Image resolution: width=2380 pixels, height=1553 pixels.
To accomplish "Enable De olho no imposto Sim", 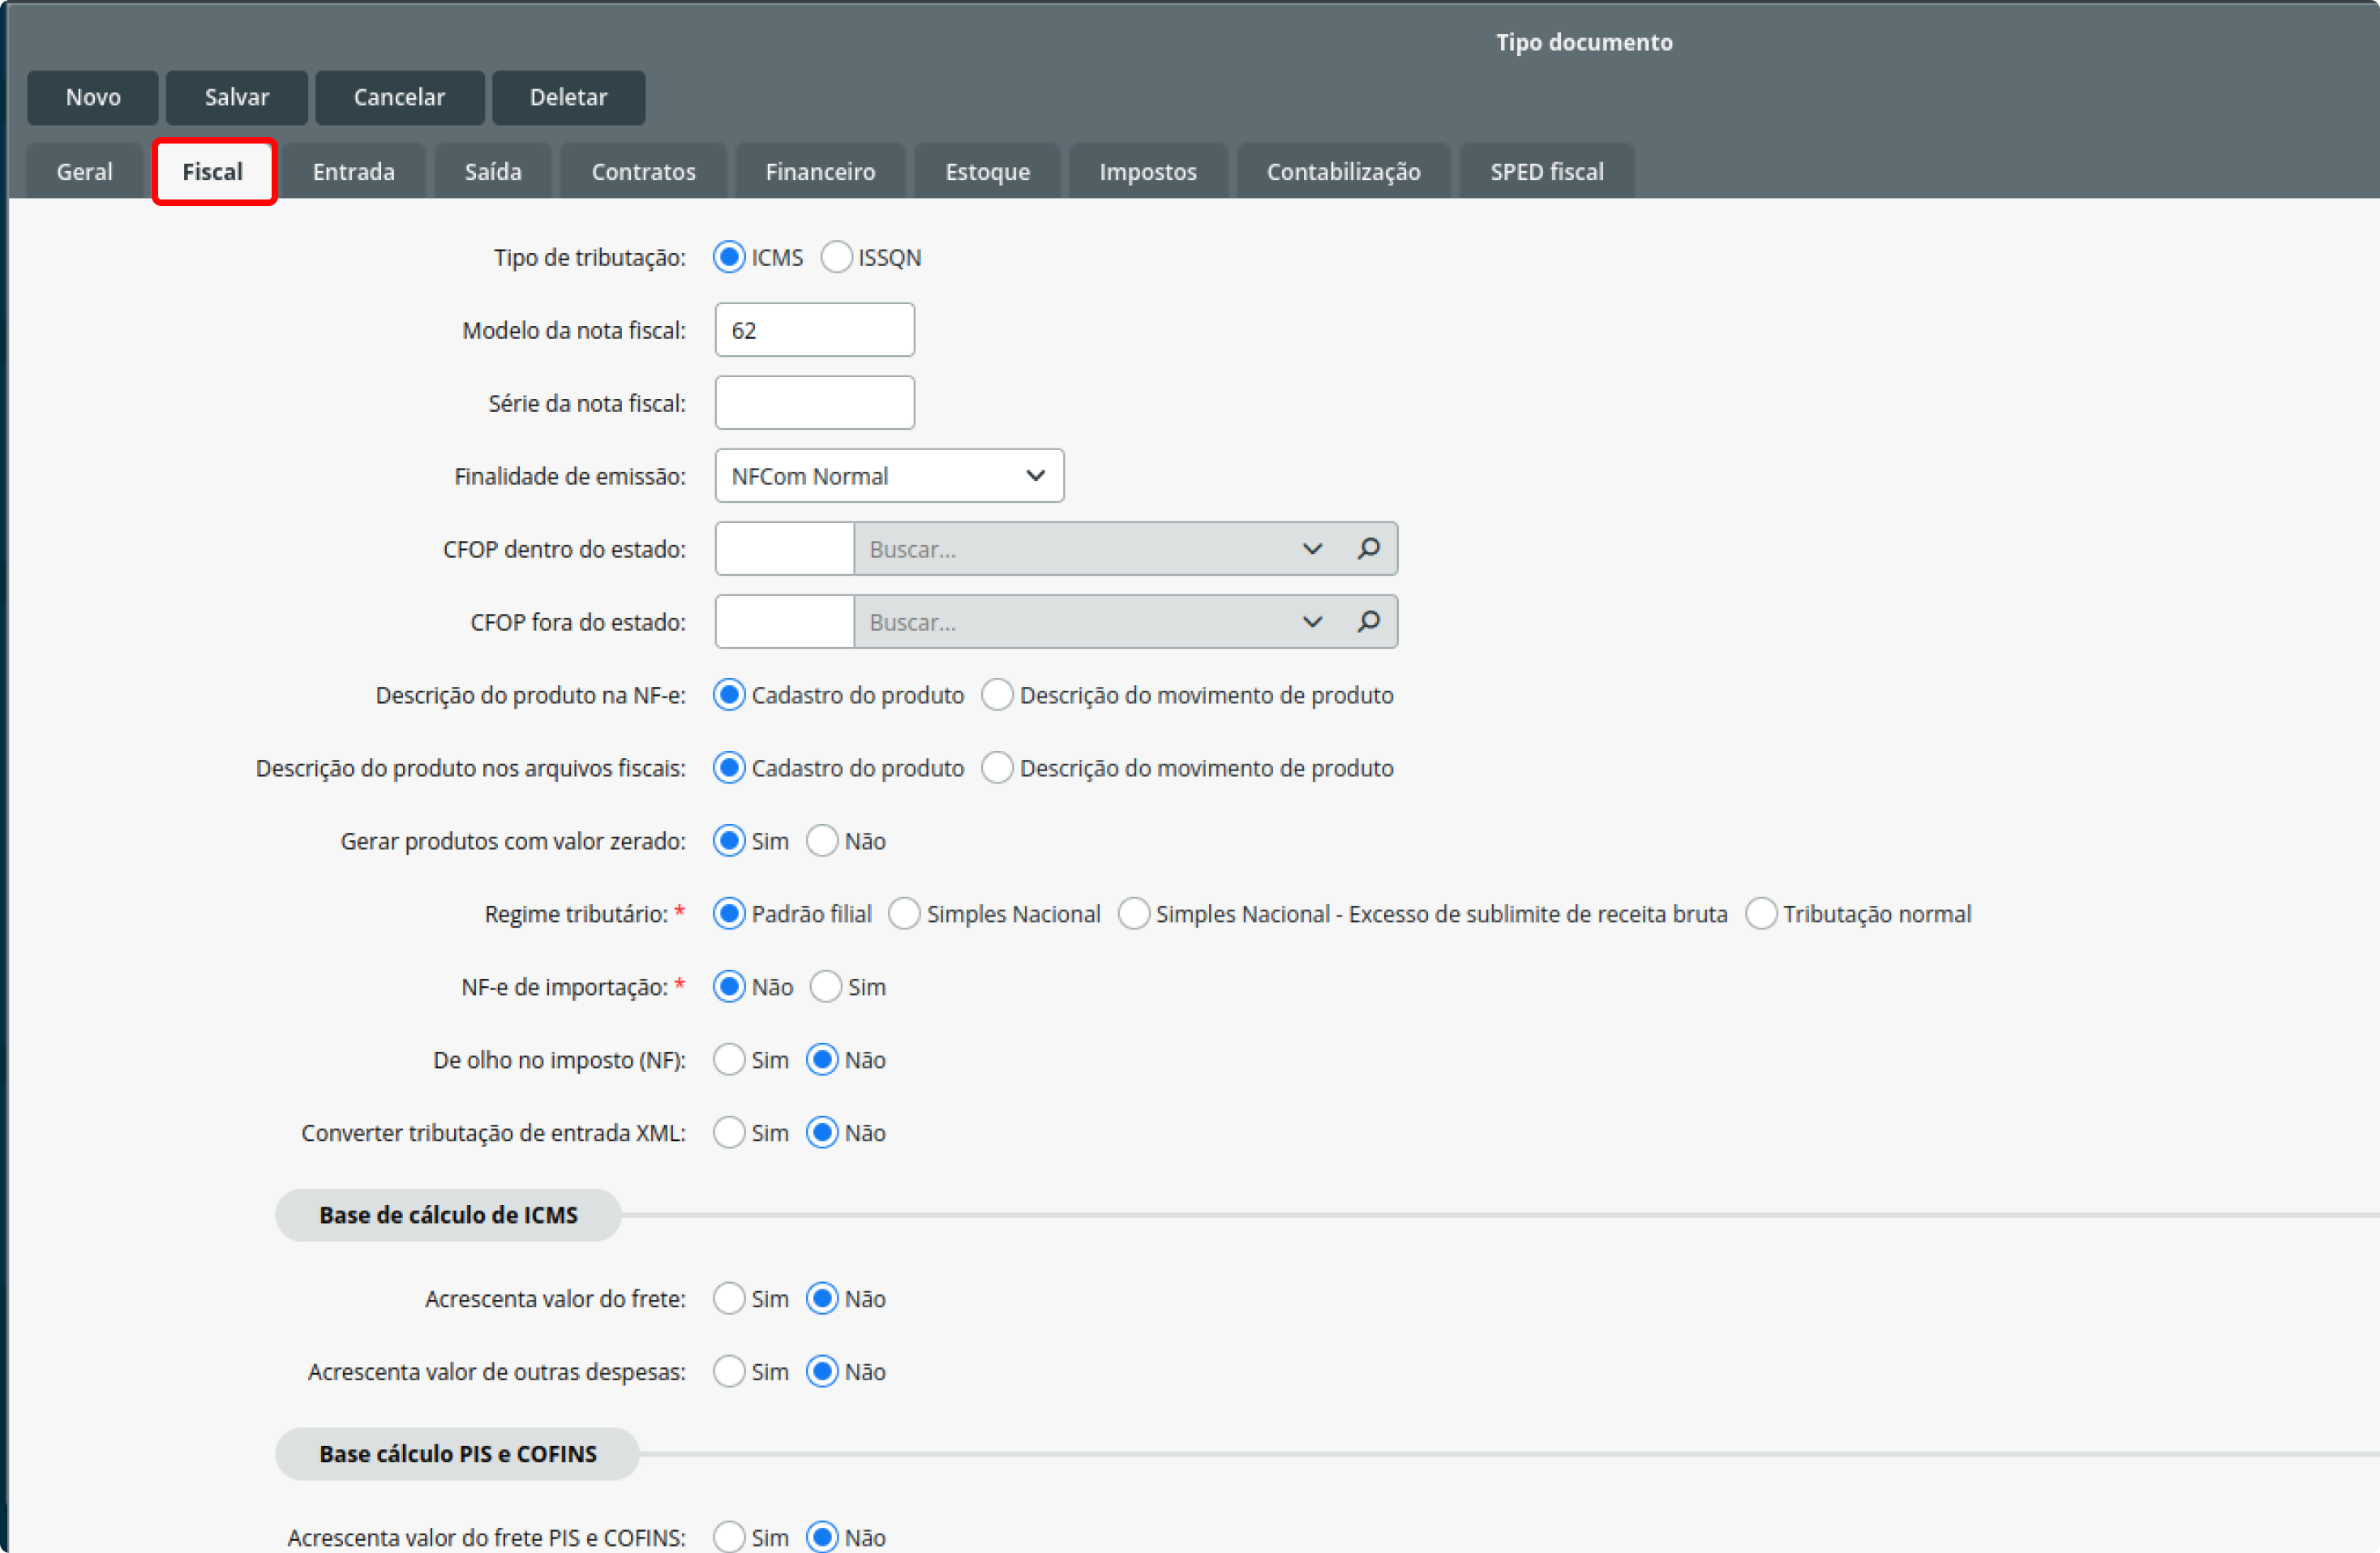I will coord(729,1059).
